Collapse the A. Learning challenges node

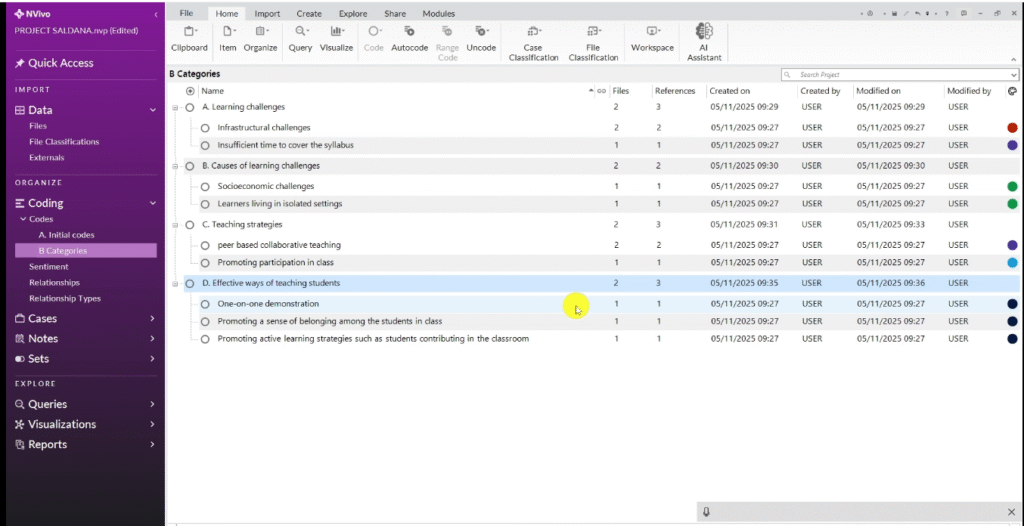[176, 107]
